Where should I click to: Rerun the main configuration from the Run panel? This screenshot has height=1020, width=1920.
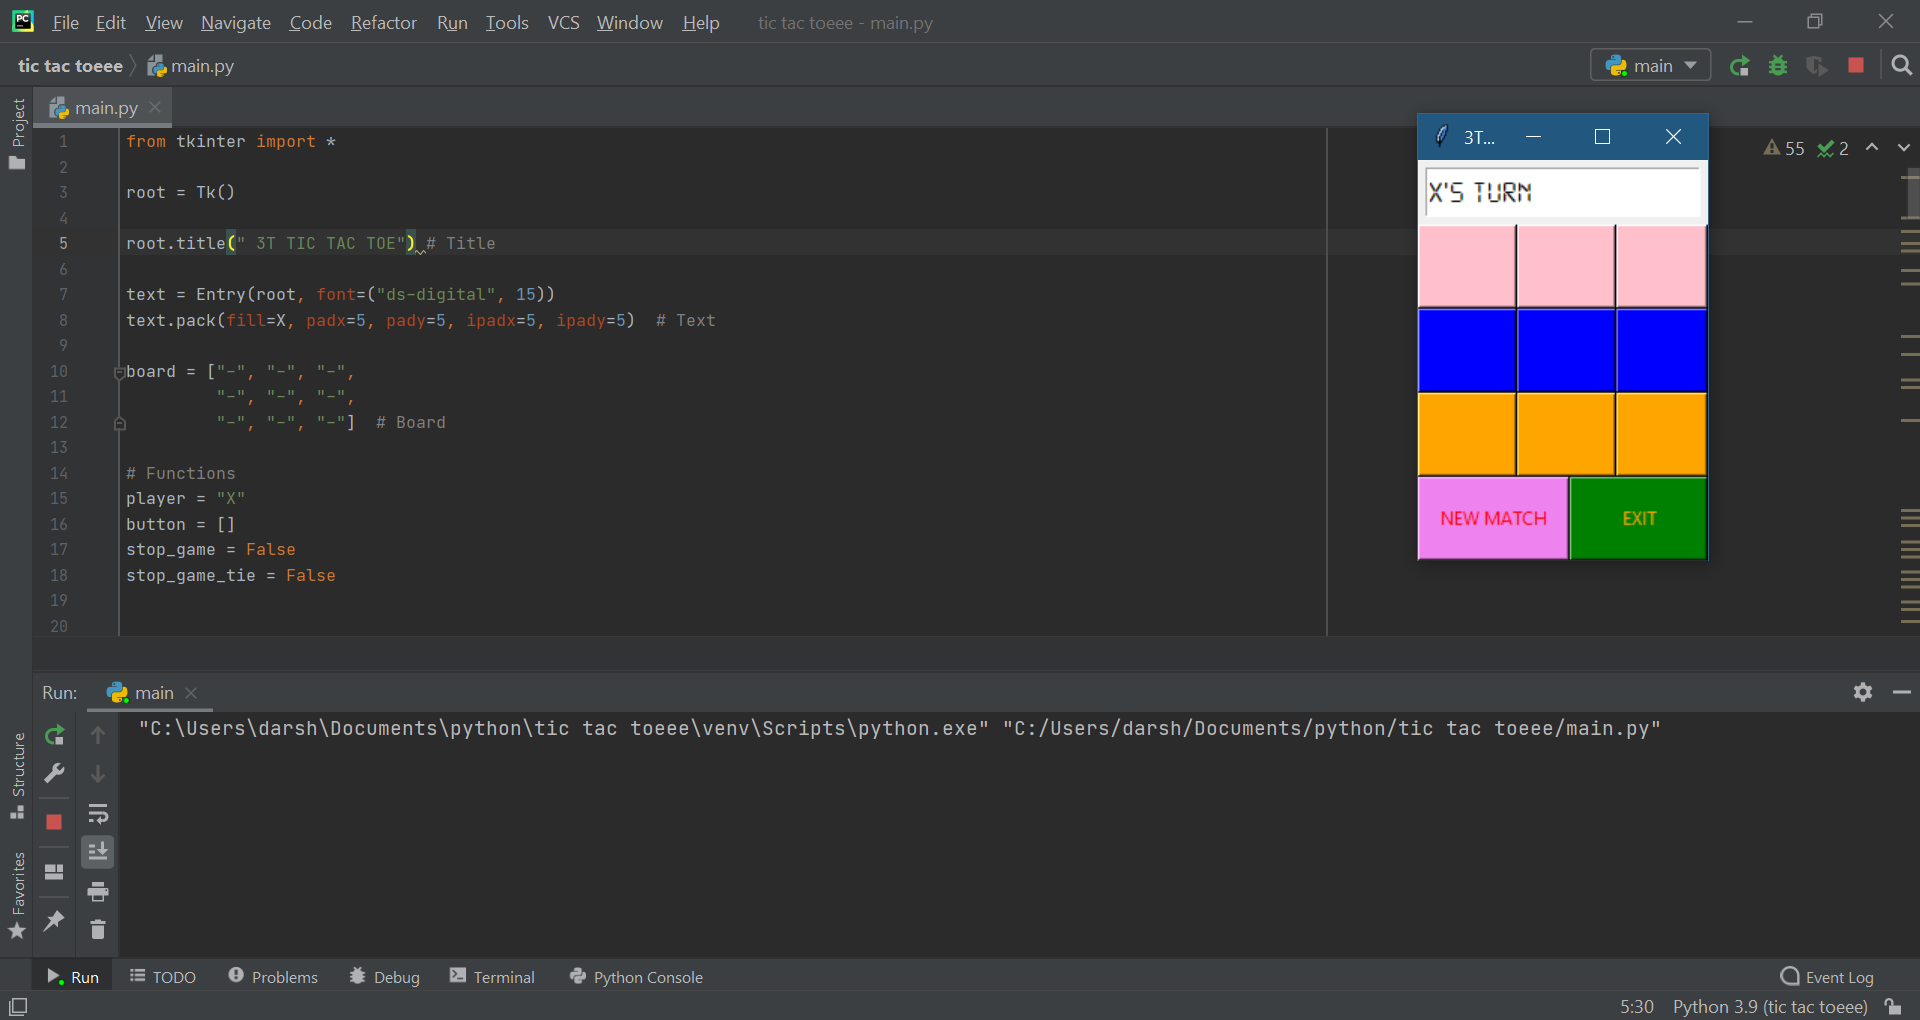[54, 735]
